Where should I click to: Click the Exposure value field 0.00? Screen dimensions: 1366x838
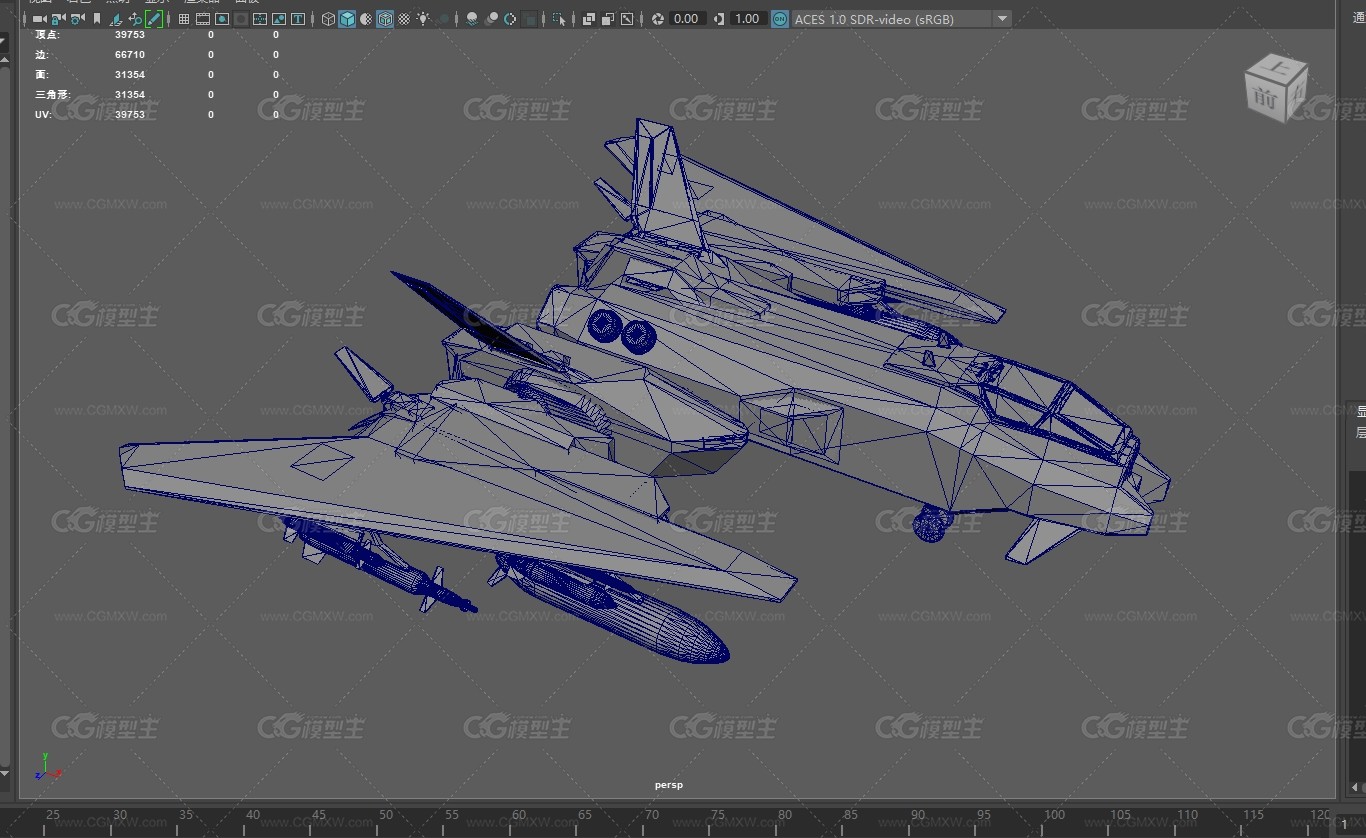[687, 19]
